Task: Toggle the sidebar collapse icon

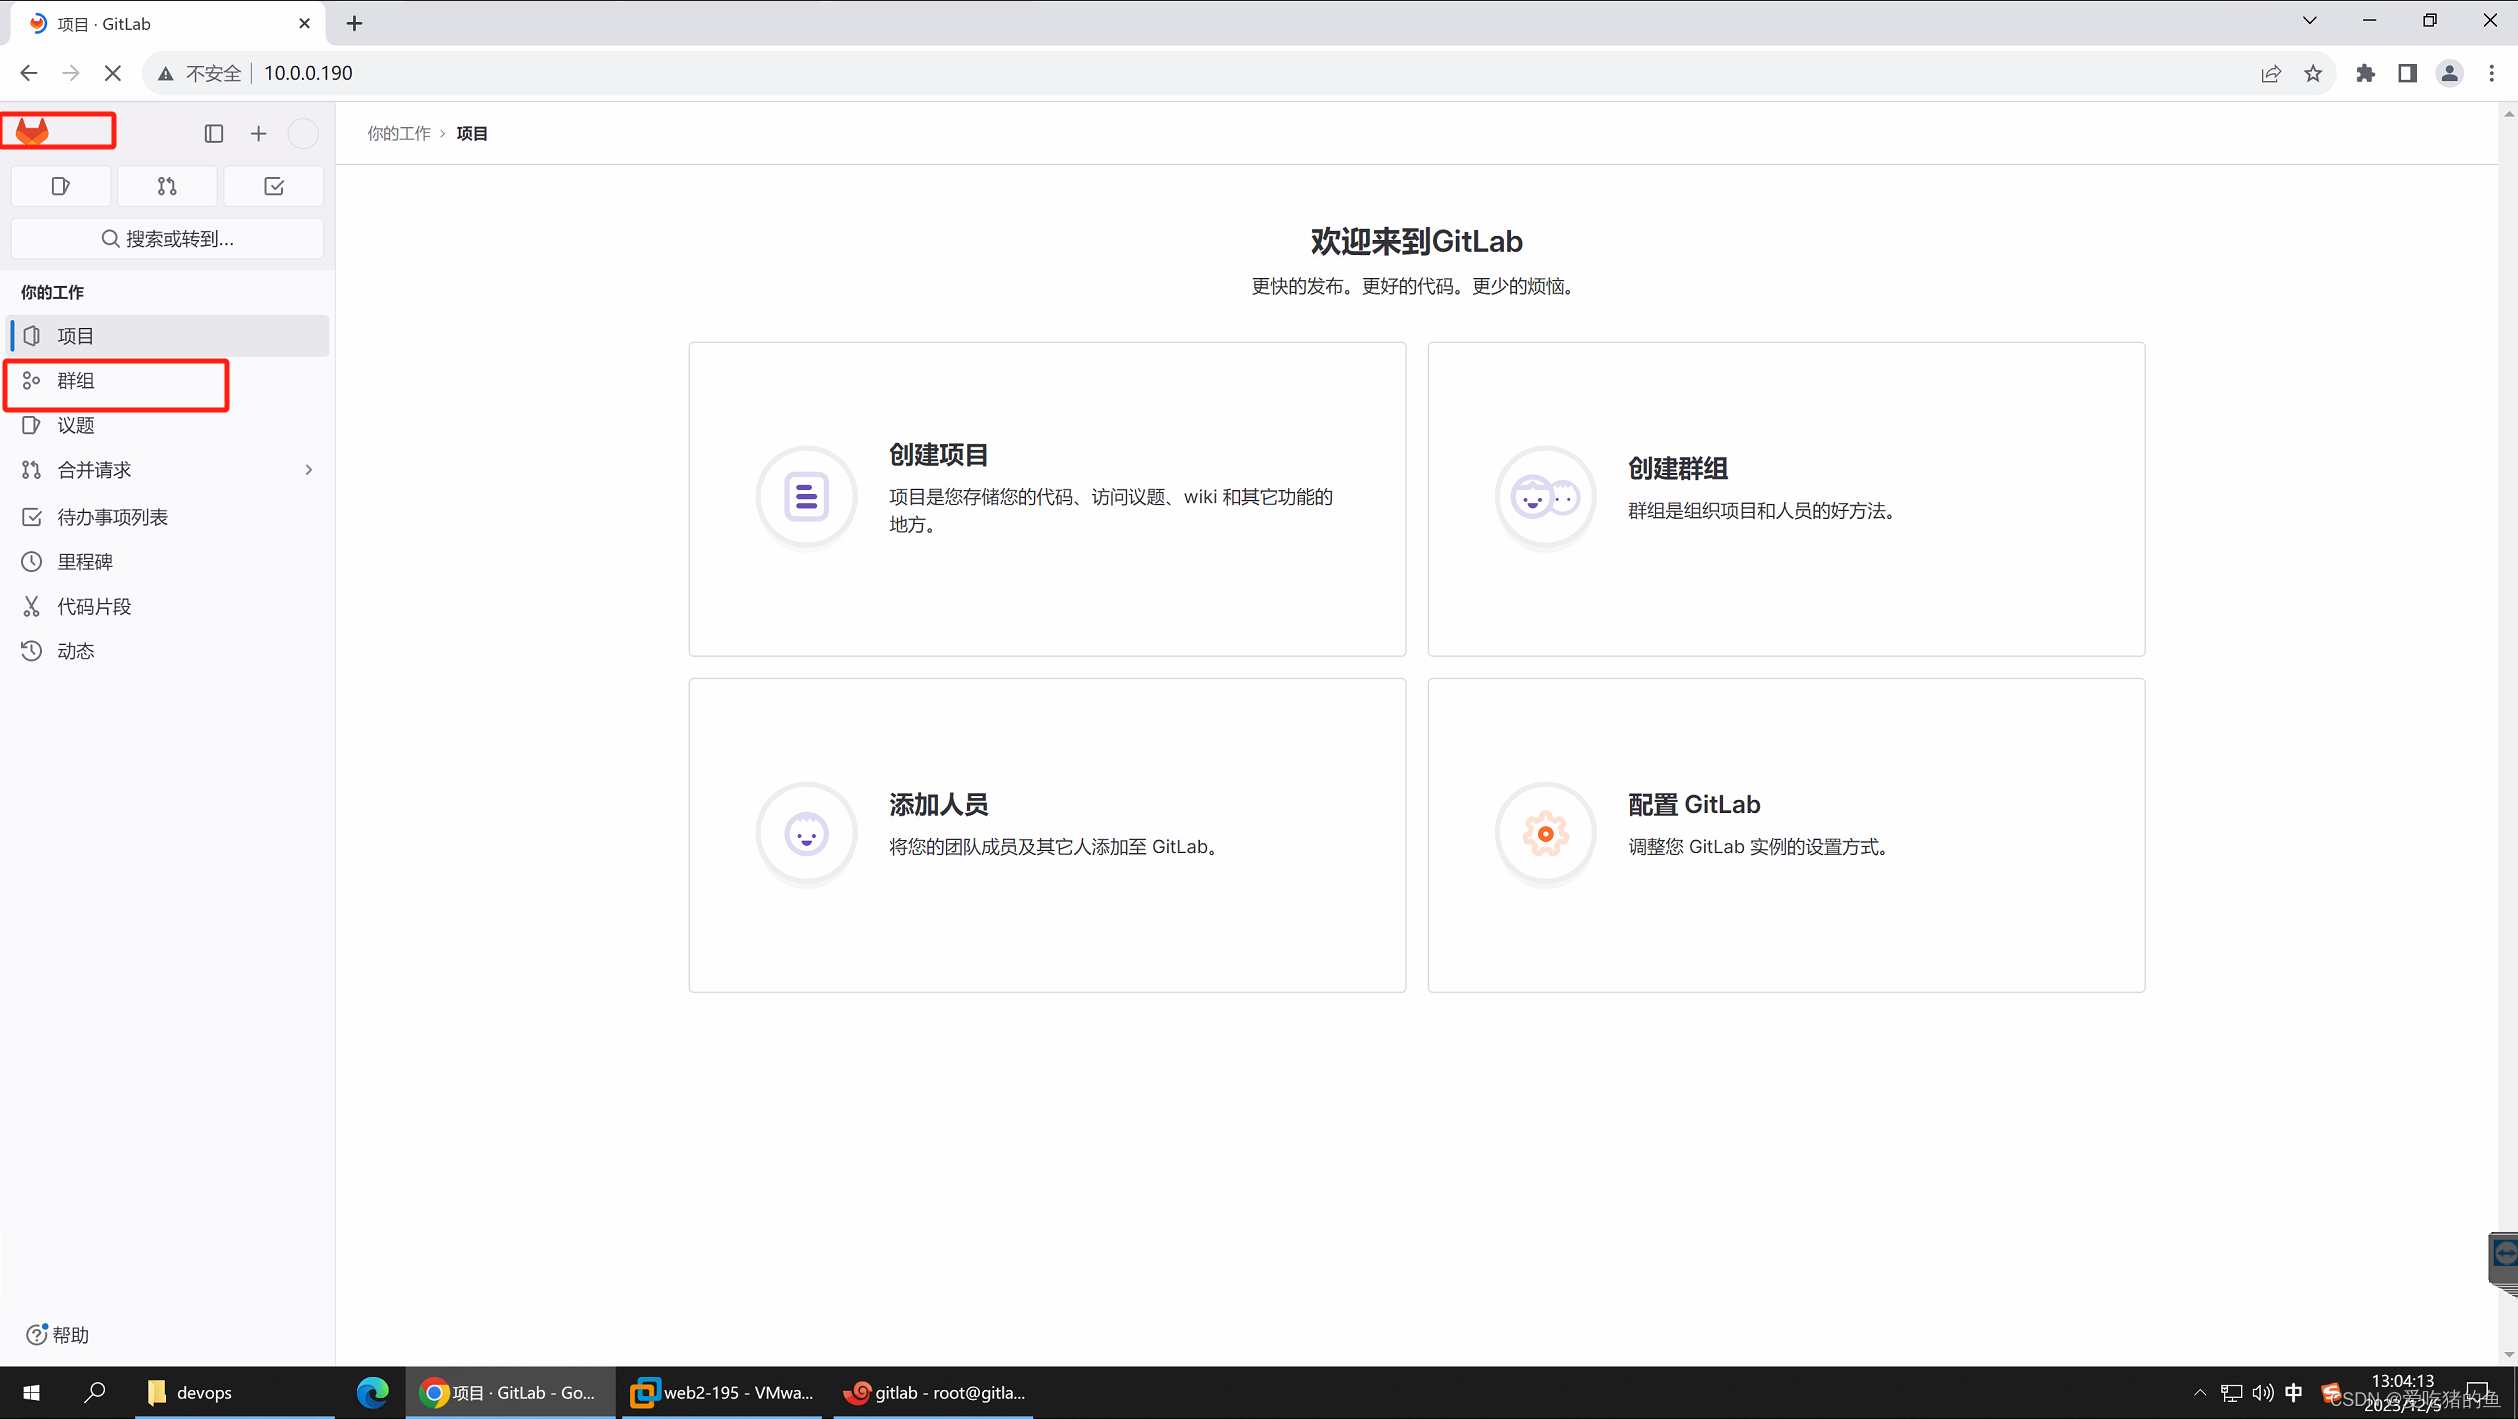Action: (x=214, y=133)
